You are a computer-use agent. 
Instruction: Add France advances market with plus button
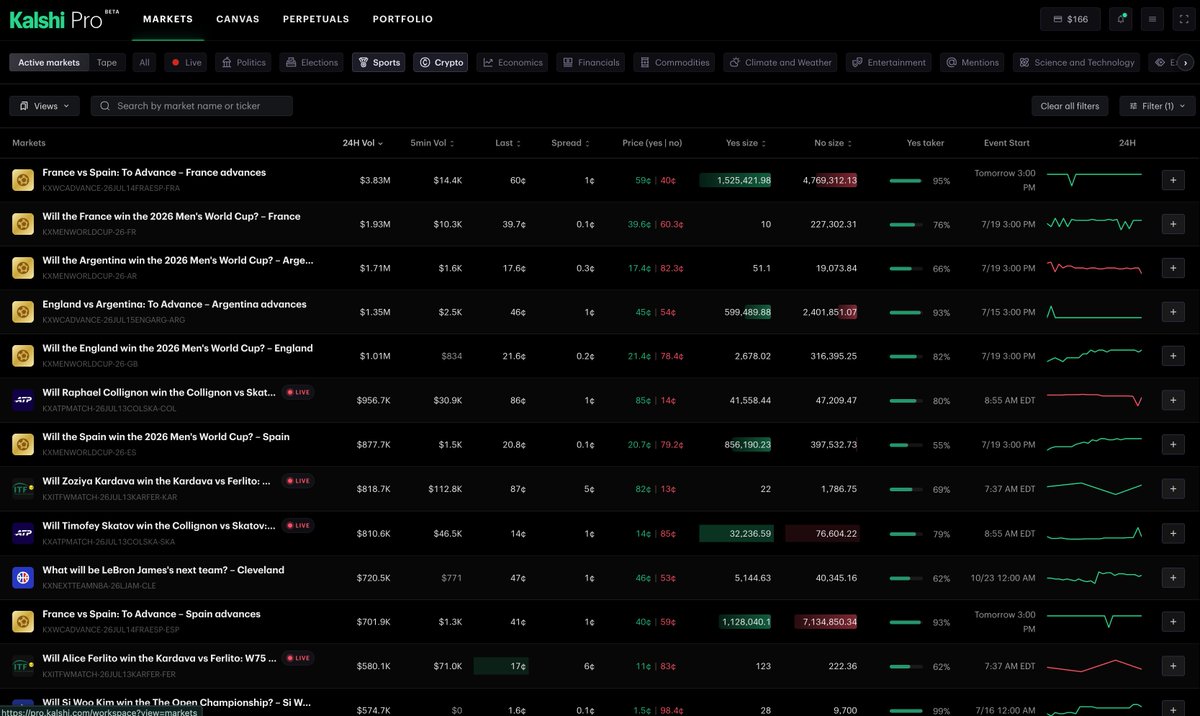point(1172,180)
